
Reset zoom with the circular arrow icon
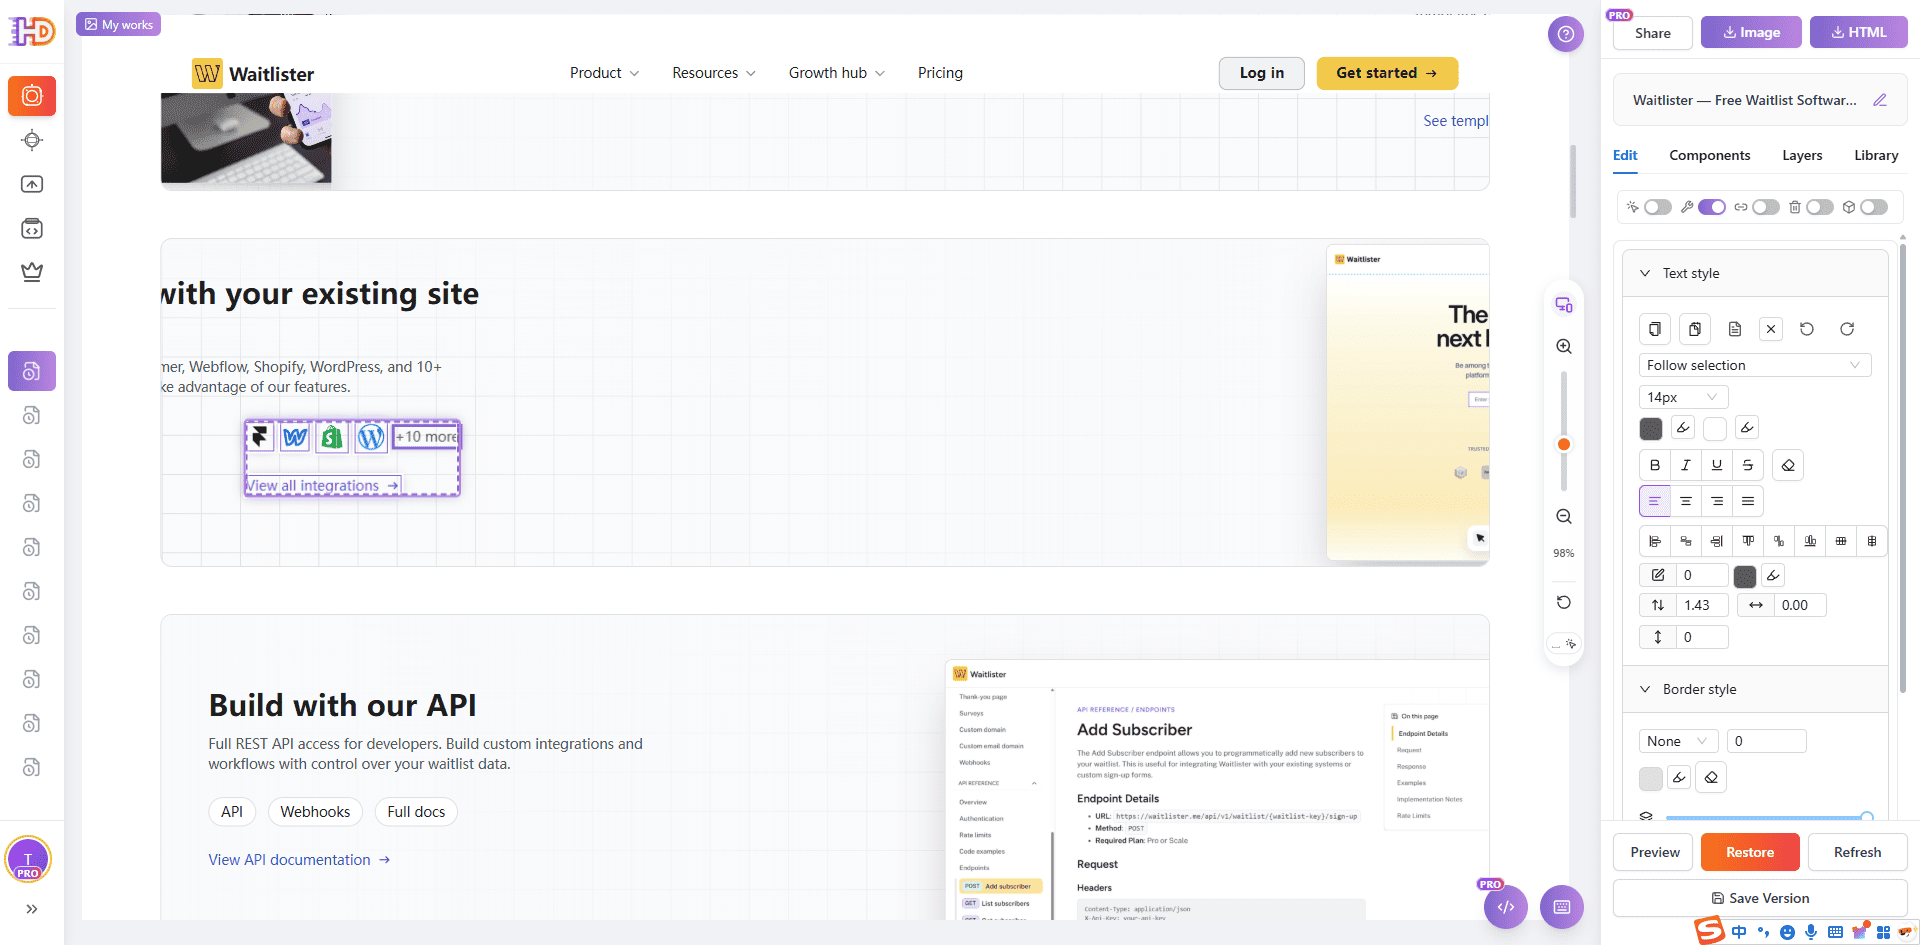pos(1564,602)
